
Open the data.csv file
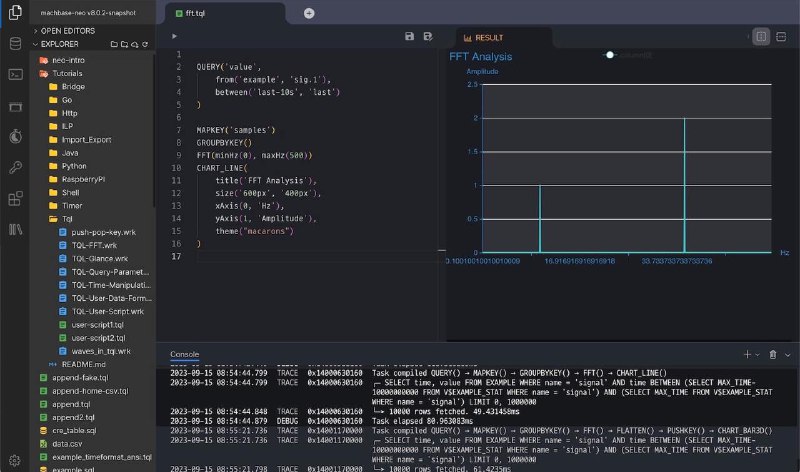67,444
